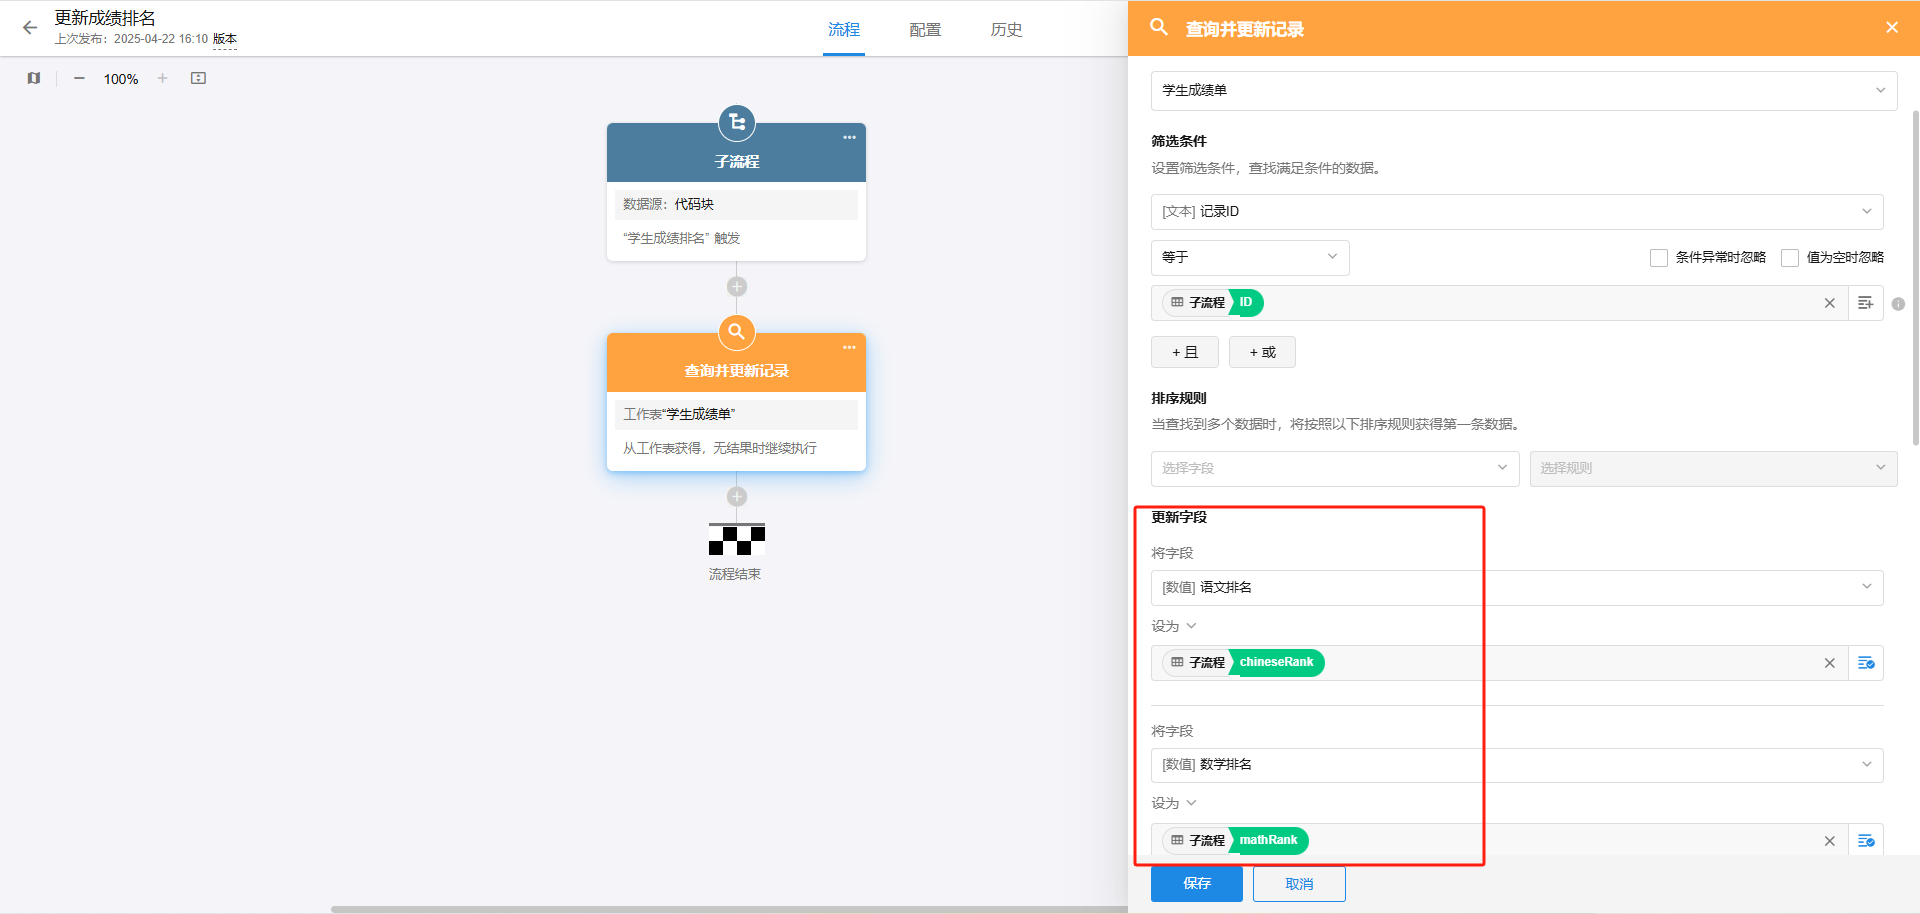The width and height of the screenshot is (1920, 914).
Task: Open the 数学排名 field dropdown
Action: 1517,765
